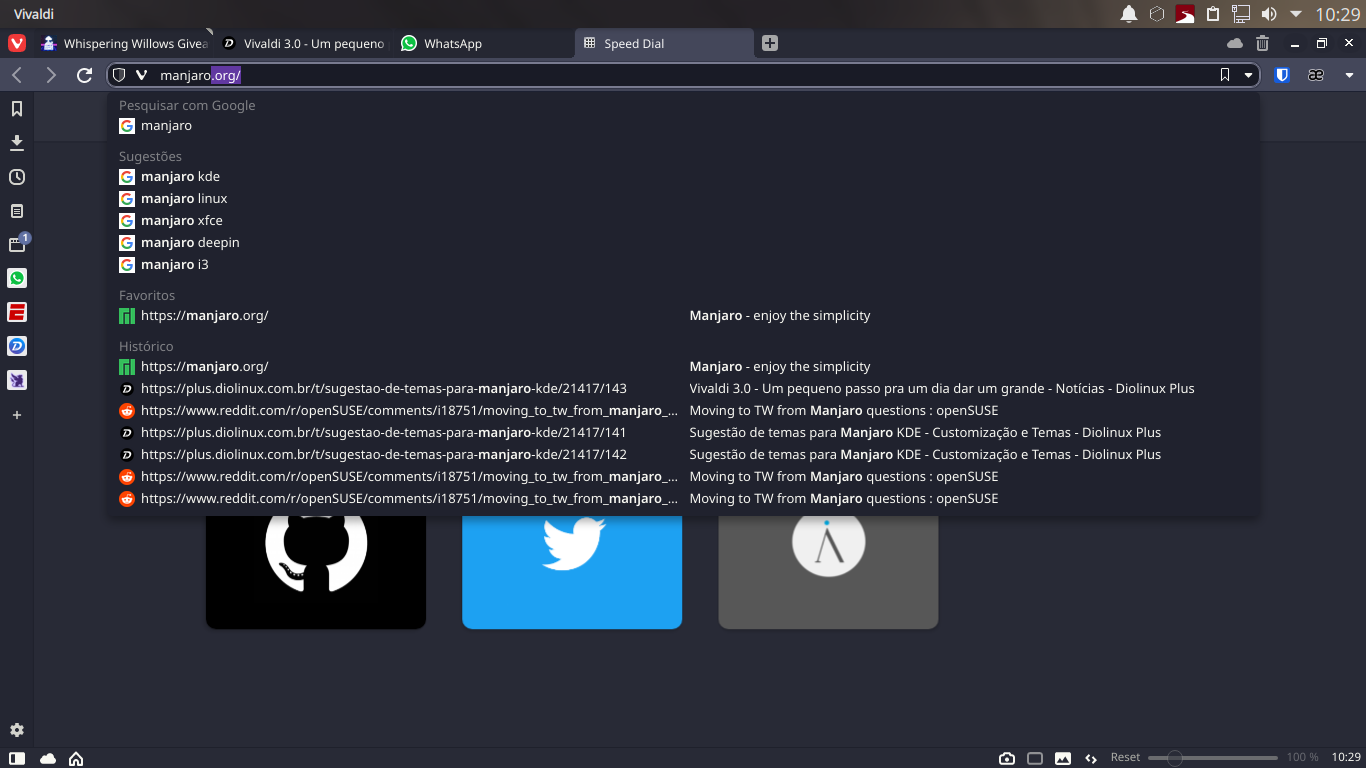
Task: Open diolinux history entry ending 21417/141
Action: click(683, 433)
